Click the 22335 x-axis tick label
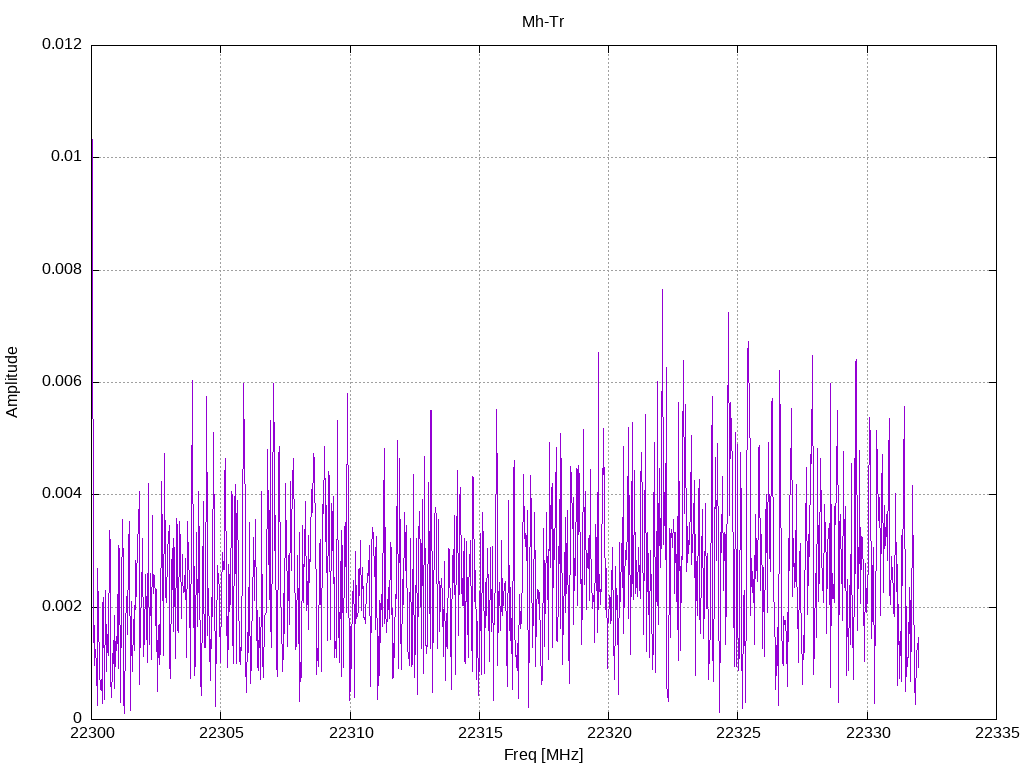Screen dimensions: 1024x768 (x=996, y=733)
